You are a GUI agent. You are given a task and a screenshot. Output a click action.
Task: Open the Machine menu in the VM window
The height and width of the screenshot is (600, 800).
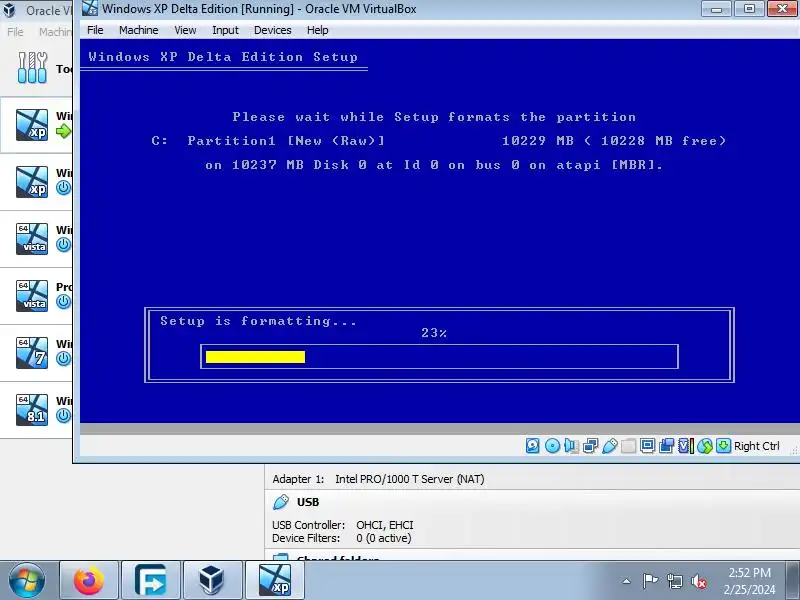pos(138,30)
